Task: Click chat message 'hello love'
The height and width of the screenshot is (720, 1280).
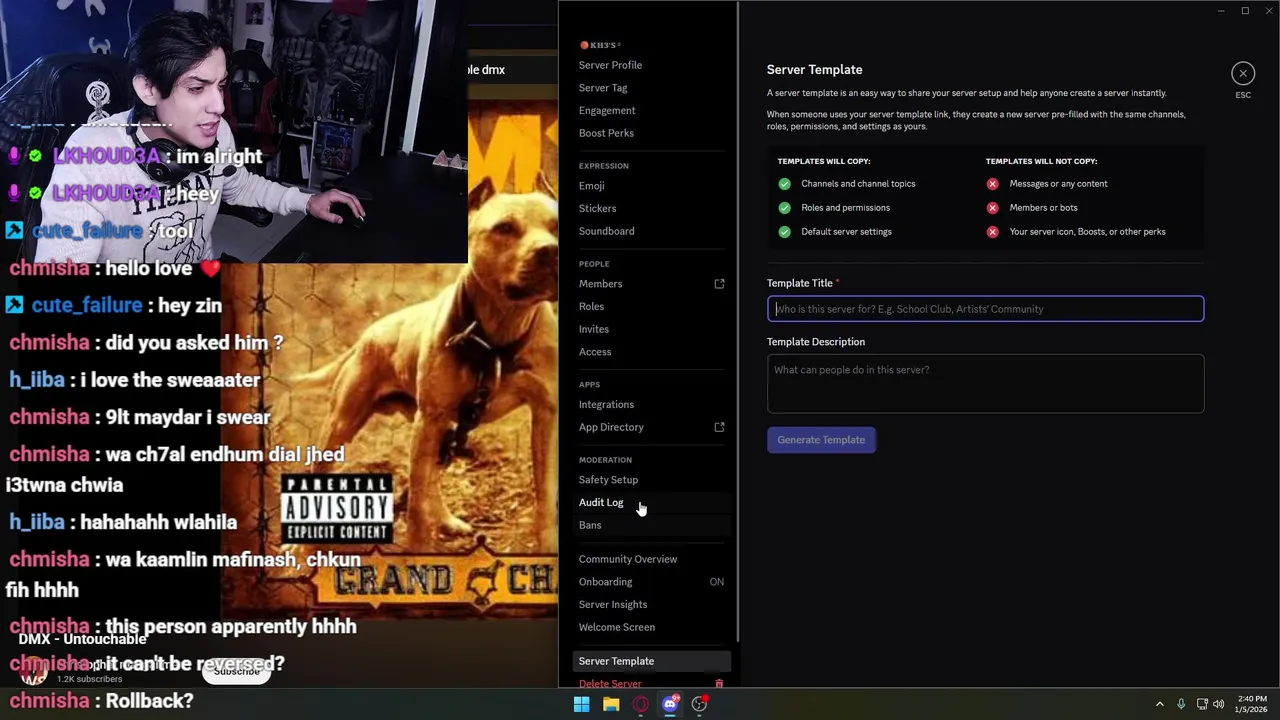Action: pos(115,268)
